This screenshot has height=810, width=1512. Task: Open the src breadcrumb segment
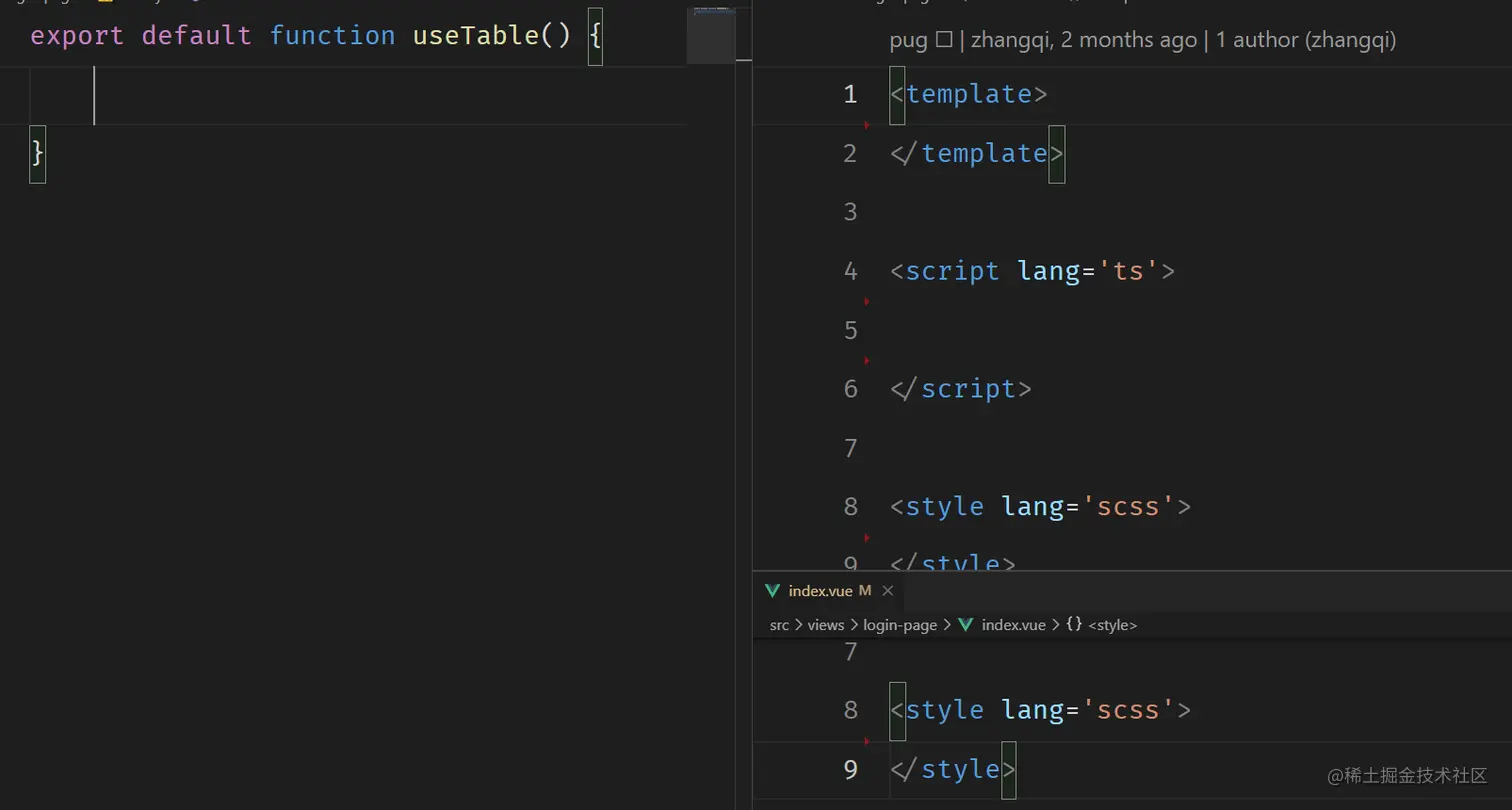(779, 625)
